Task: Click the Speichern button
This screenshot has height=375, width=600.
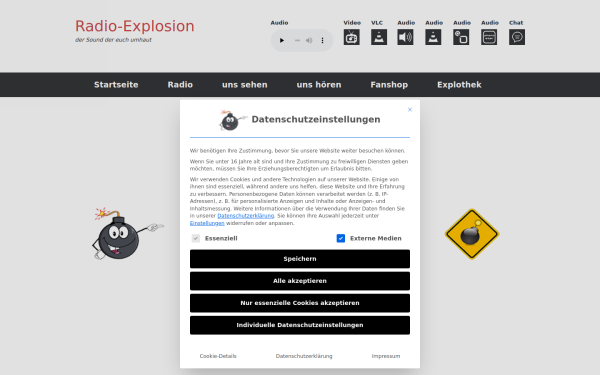Action: tap(300, 259)
